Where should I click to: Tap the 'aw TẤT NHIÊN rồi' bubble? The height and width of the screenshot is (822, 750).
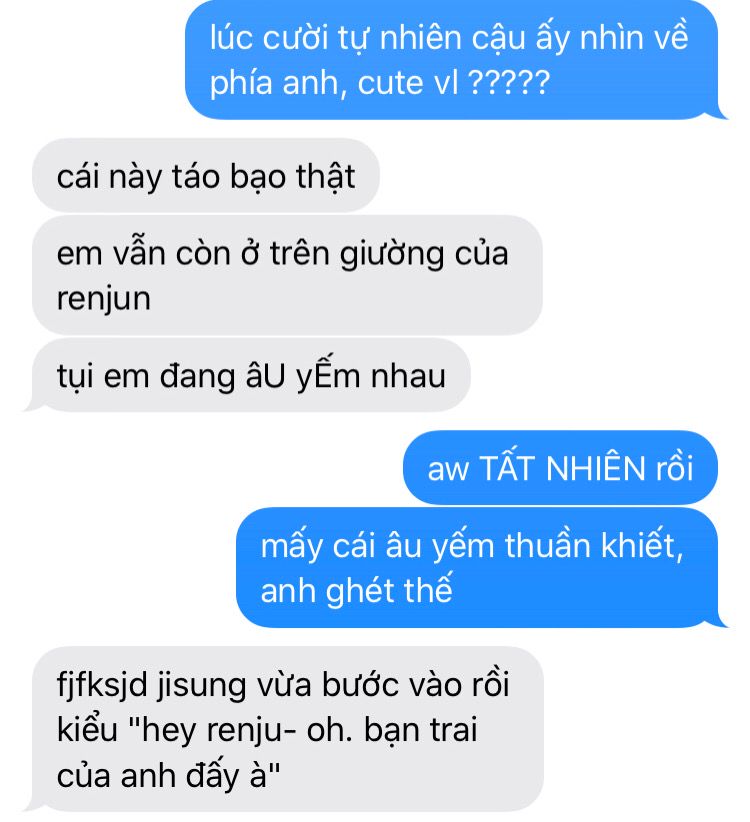point(560,468)
